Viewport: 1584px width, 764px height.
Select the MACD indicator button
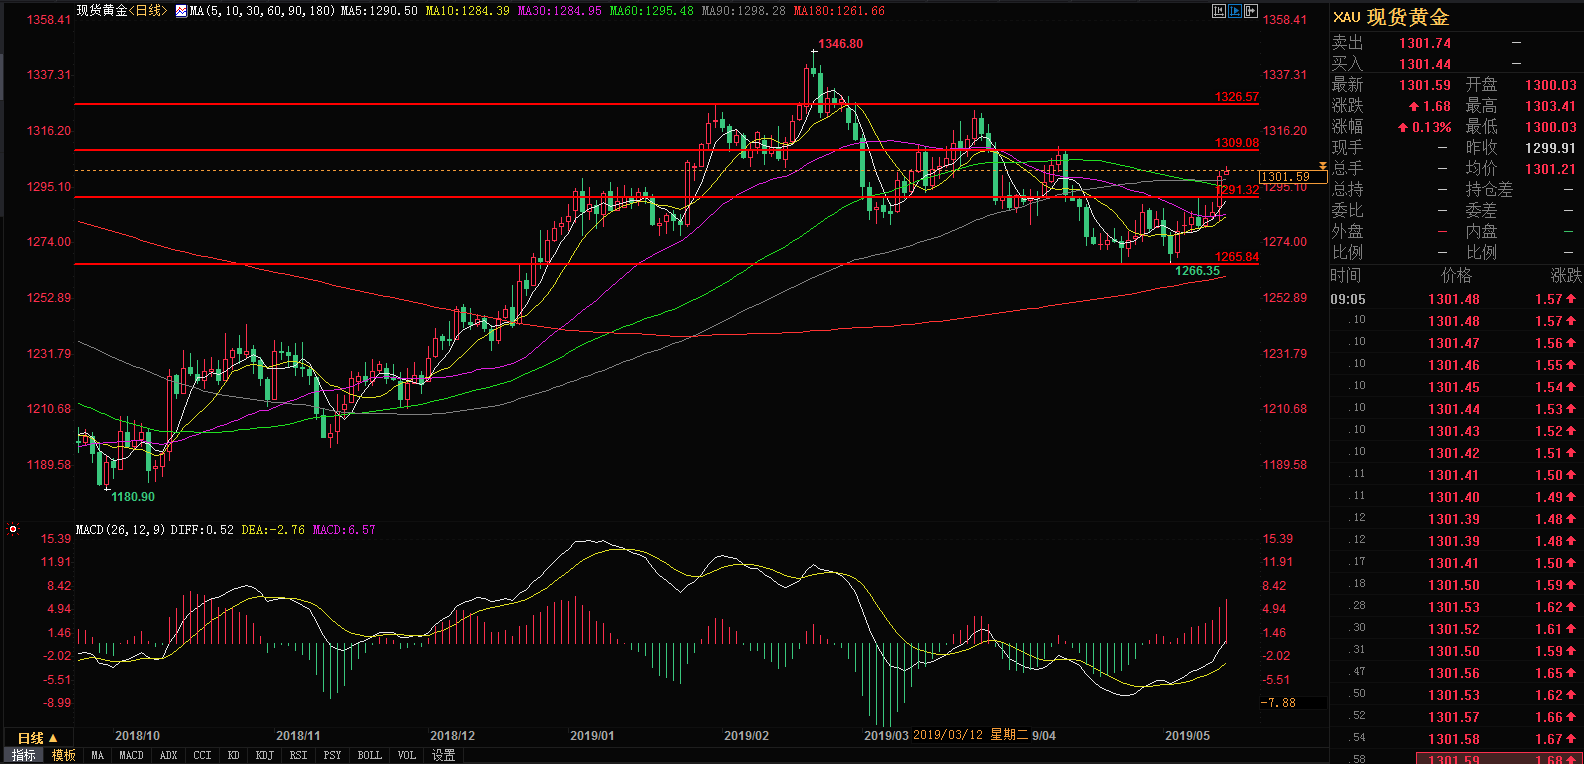pyautogui.click(x=131, y=755)
